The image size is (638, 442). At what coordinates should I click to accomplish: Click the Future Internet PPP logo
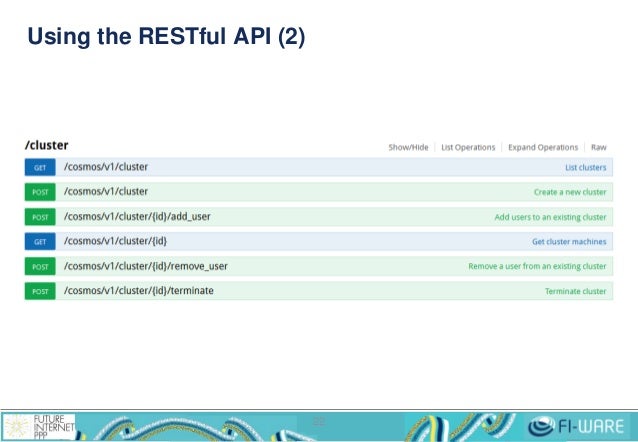(39, 427)
